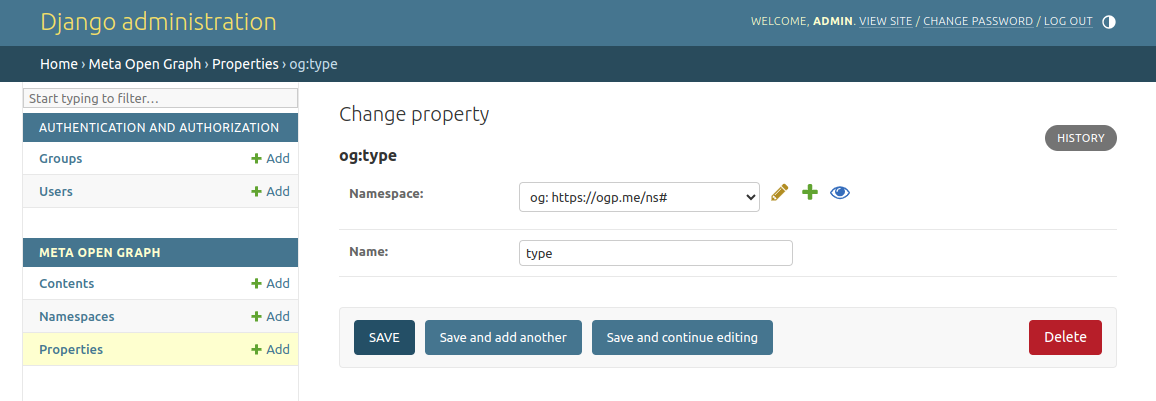1156x401 pixels.
Task: Open Properties in sidebar
Action: (x=71, y=349)
